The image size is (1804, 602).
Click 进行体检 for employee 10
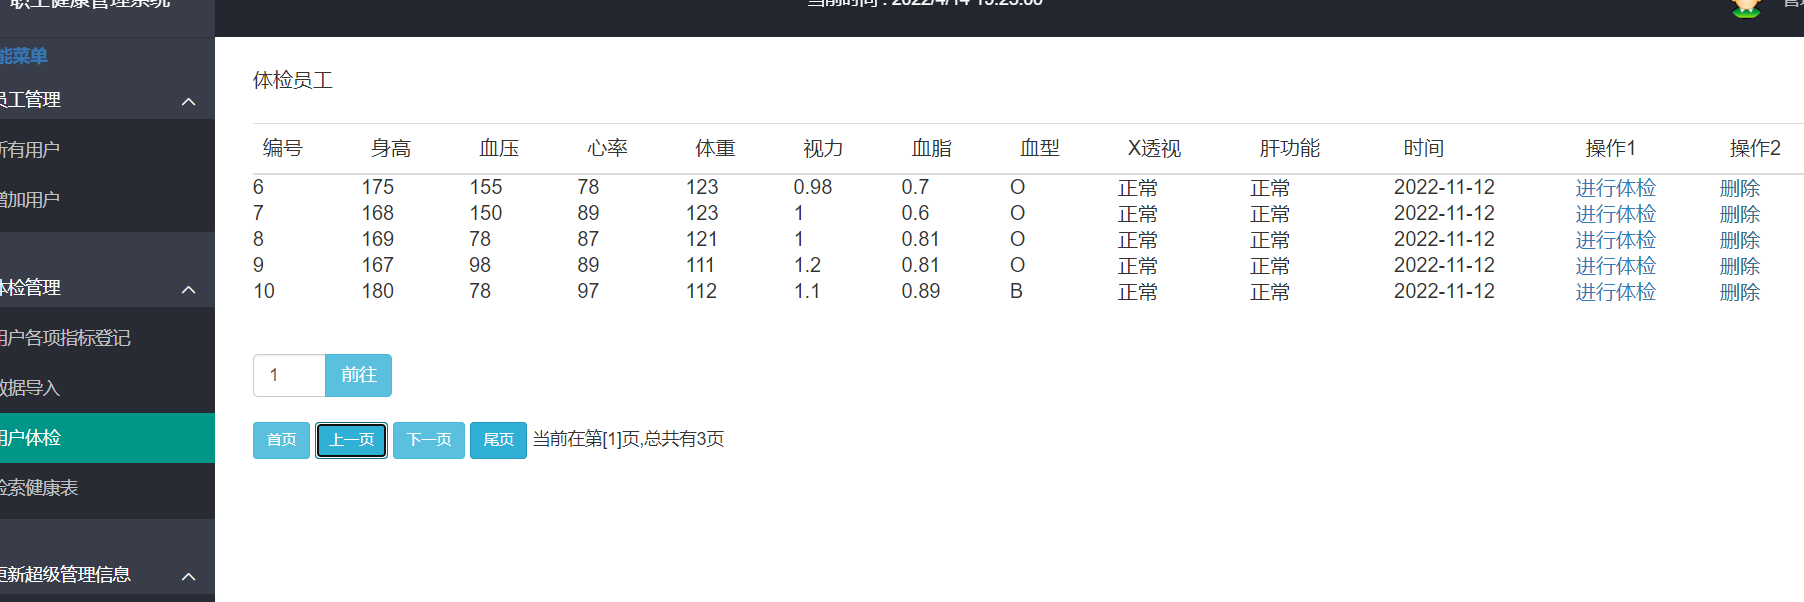click(x=1615, y=292)
